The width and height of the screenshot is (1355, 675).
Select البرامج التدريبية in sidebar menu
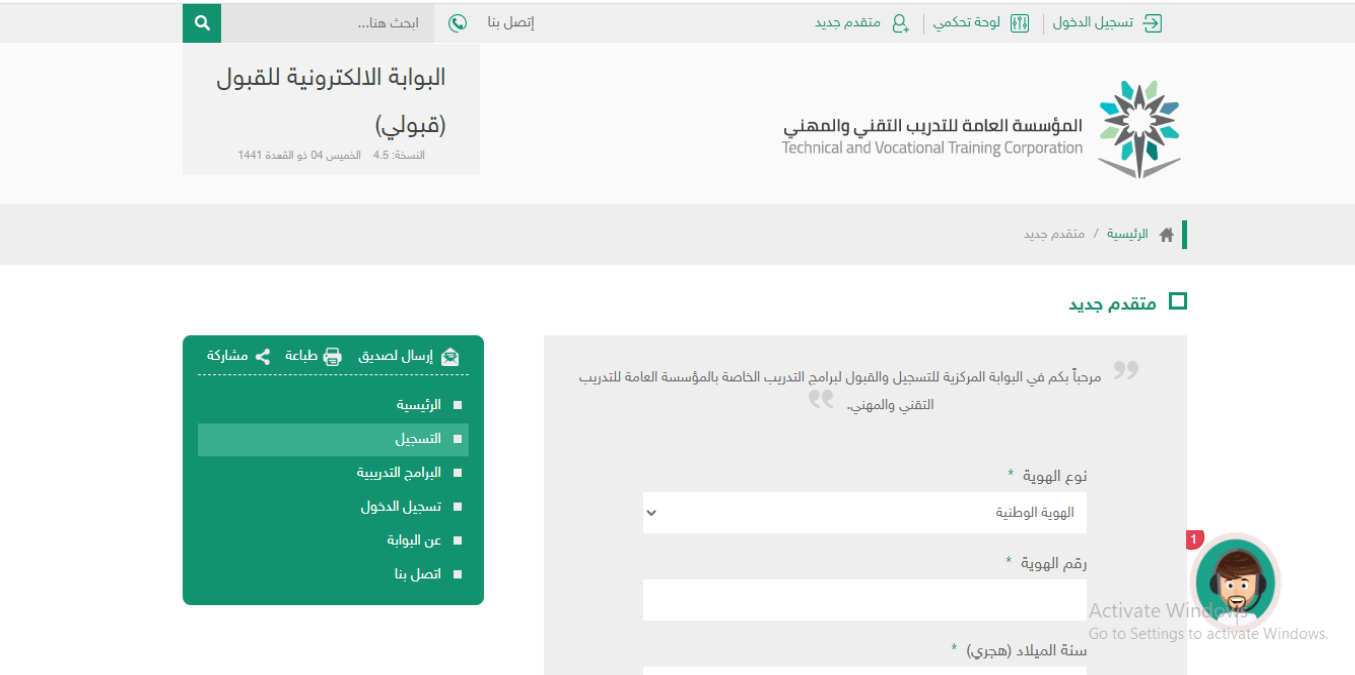(x=399, y=472)
